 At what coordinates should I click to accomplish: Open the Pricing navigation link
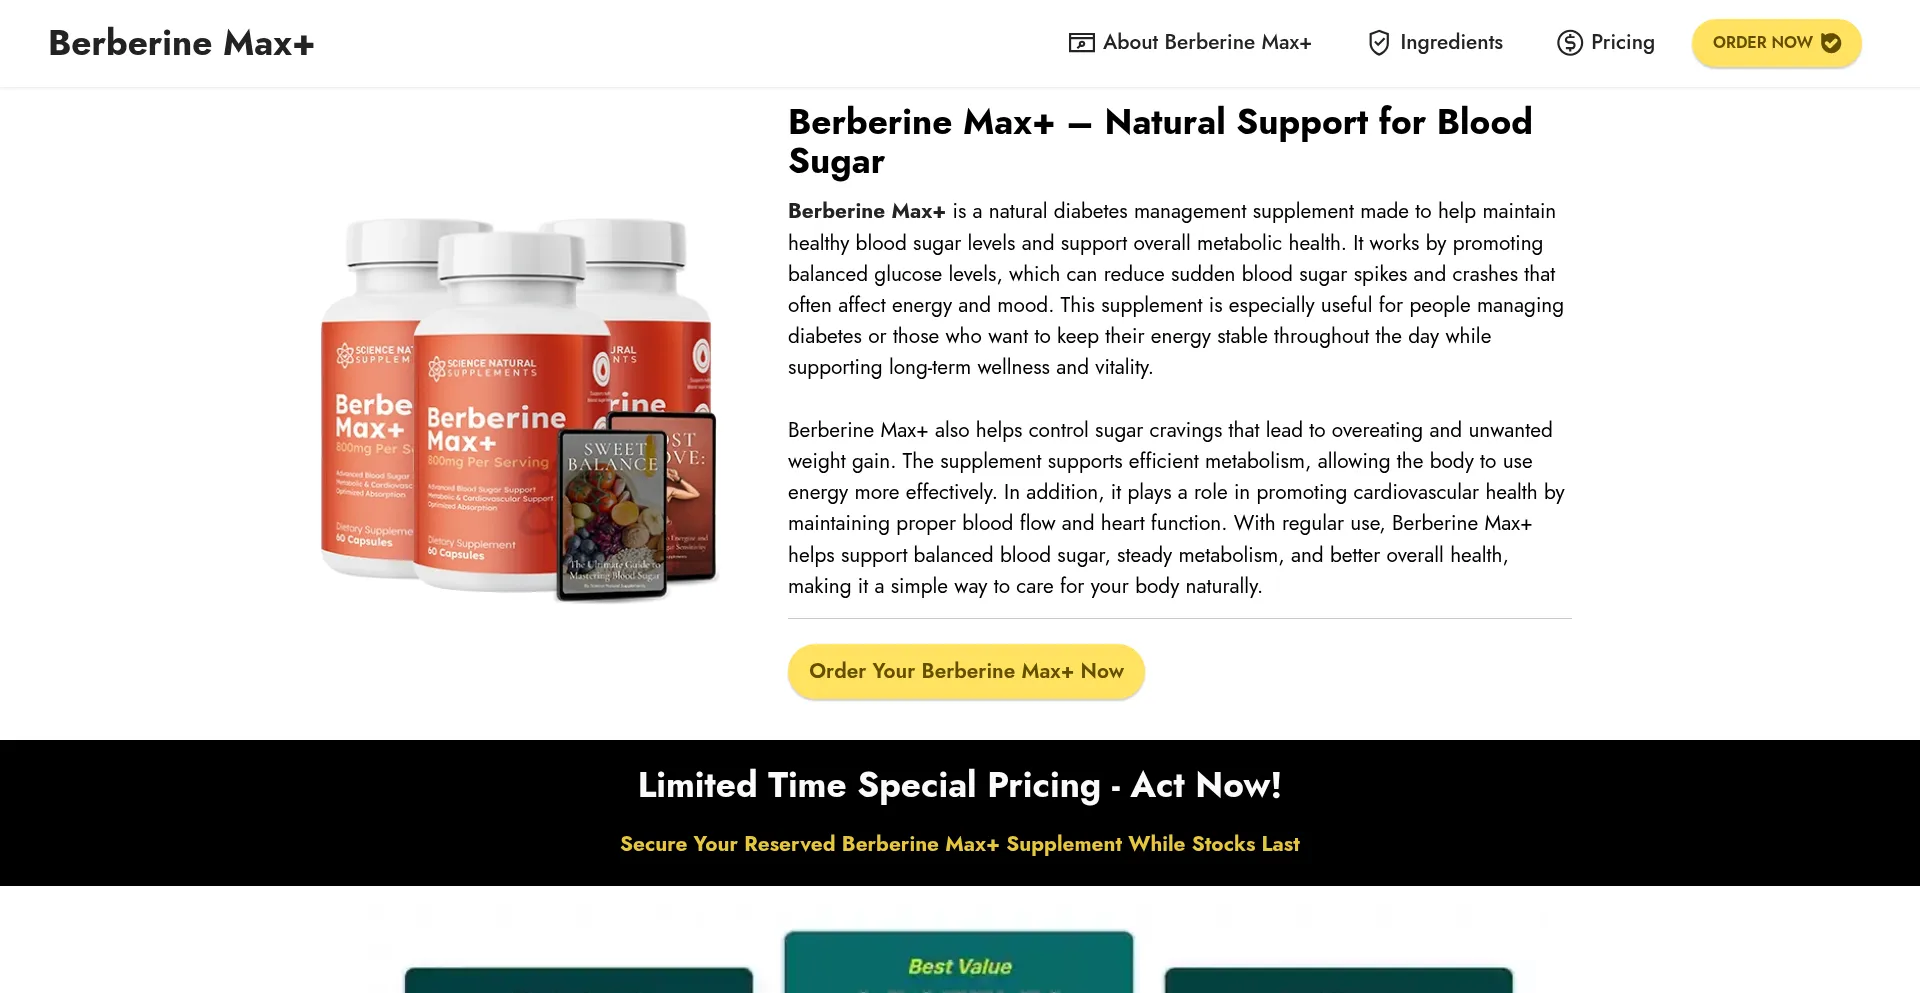(x=1606, y=43)
